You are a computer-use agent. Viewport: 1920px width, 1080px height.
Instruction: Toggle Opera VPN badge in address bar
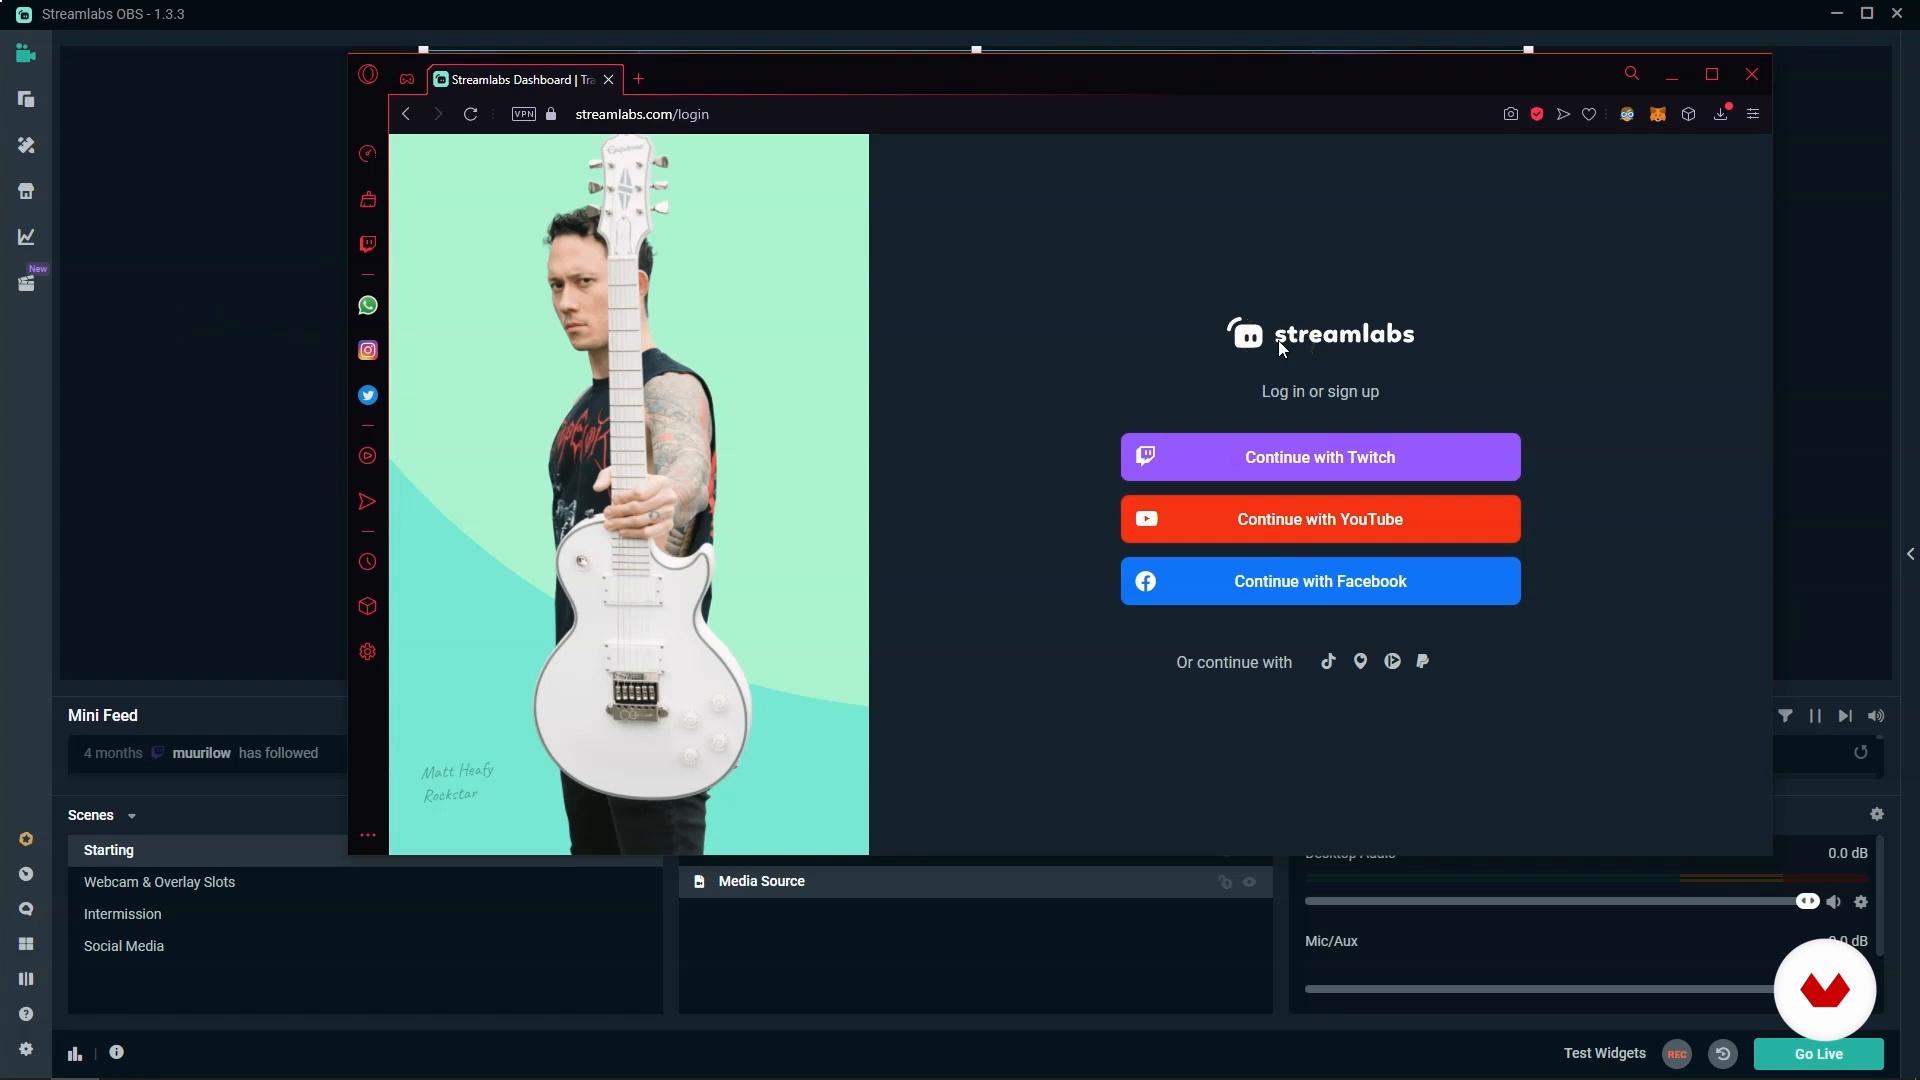tap(524, 114)
